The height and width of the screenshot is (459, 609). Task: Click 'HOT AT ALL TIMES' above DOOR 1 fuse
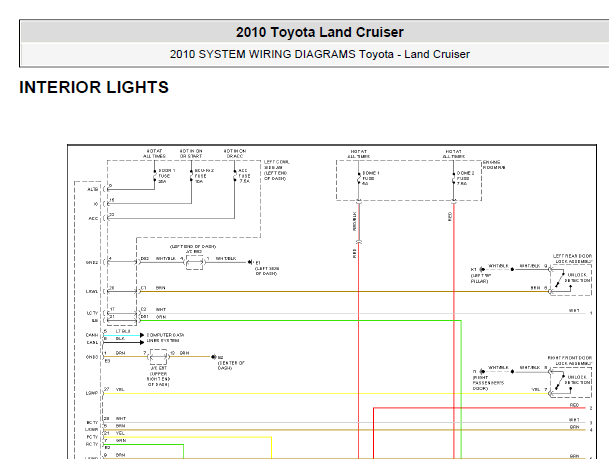tap(154, 153)
